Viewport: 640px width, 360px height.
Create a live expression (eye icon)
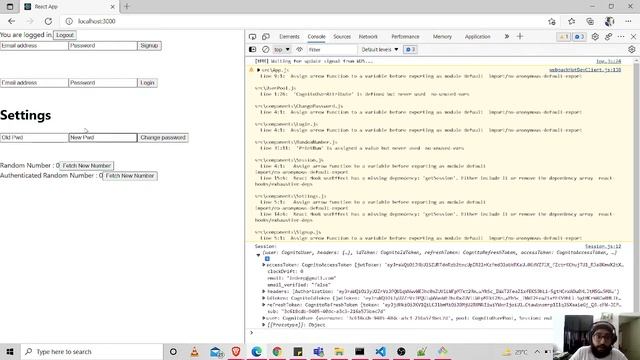pos(300,49)
